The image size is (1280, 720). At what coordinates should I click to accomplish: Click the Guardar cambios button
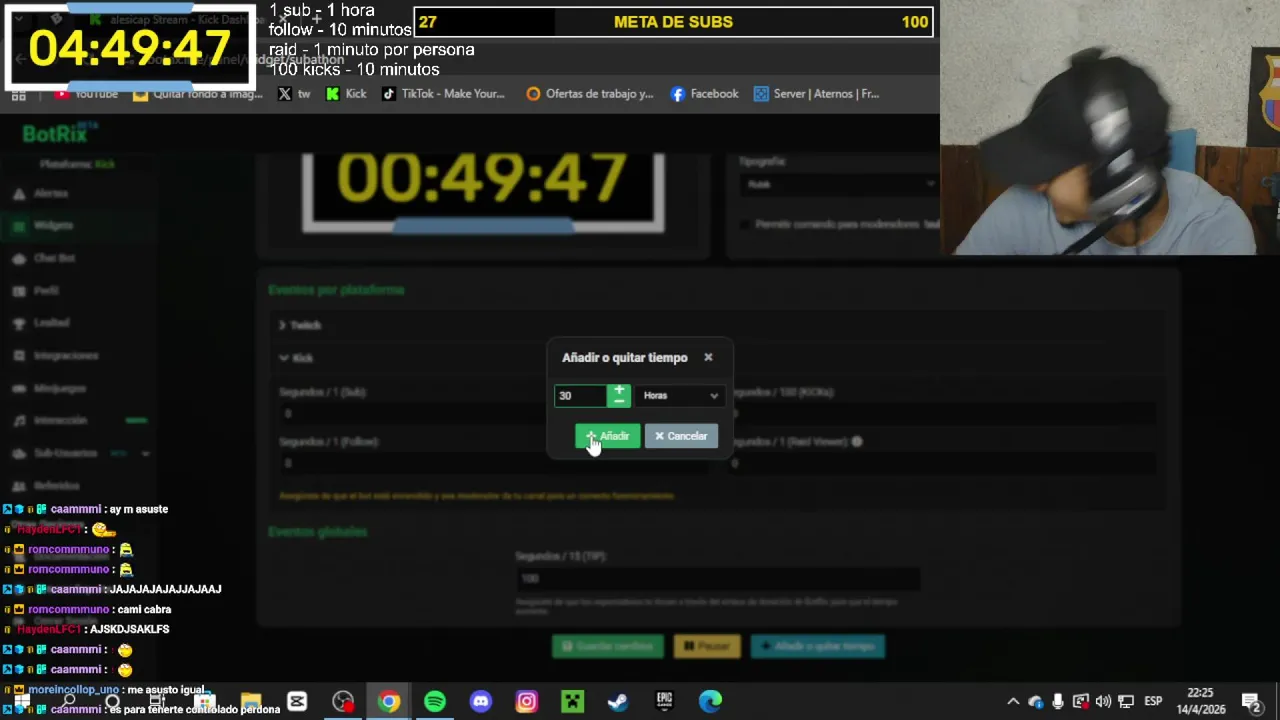point(608,646)
